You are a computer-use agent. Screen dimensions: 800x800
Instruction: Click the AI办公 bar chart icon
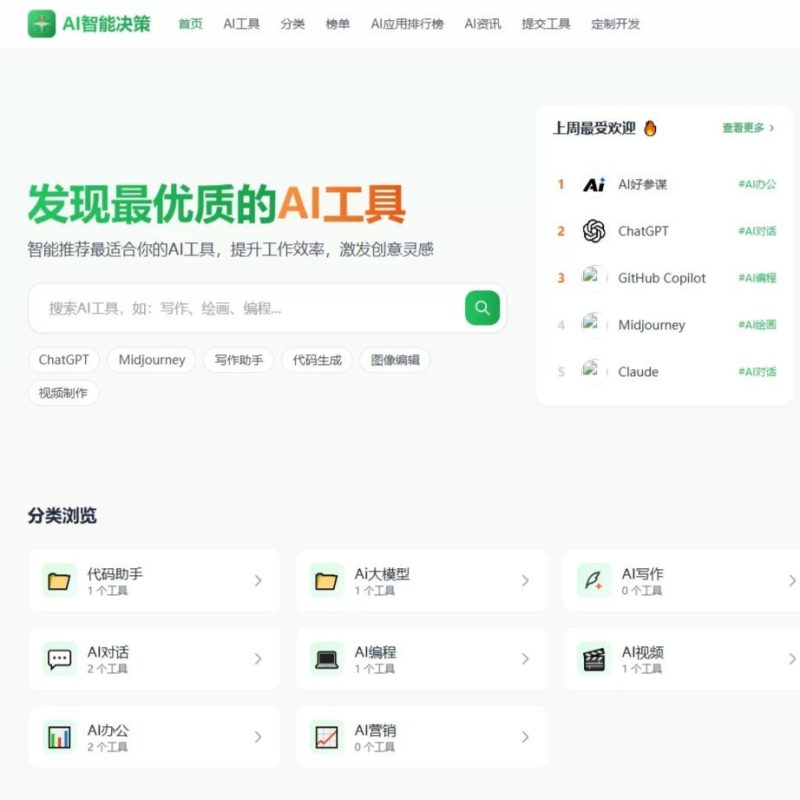[59, 736]
